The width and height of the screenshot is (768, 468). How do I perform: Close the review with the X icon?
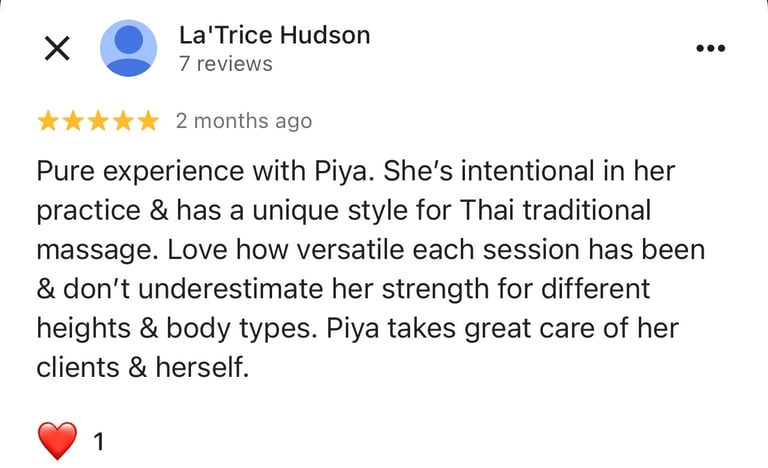tap(57, 49)
